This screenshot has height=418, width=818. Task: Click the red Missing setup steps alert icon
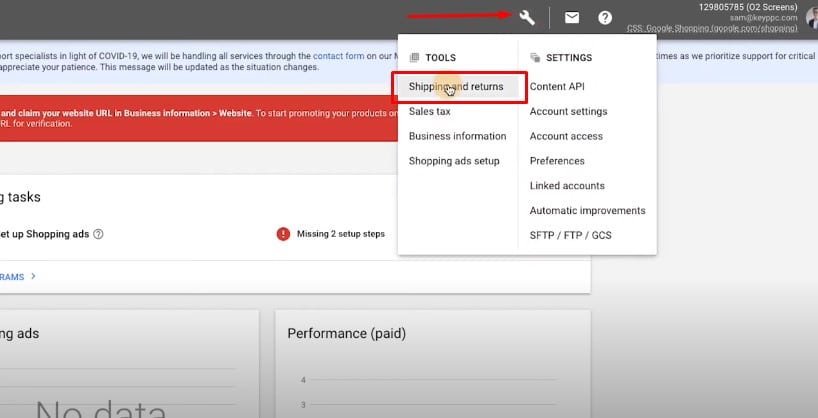283,234
